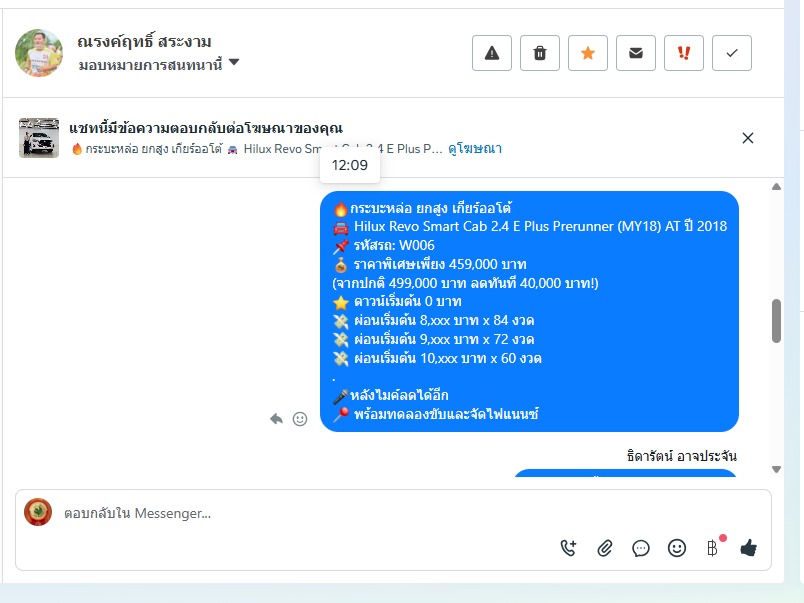The image size is (804, 603).
Task: Start a call with phone plus icon
Action: [568, 548]
